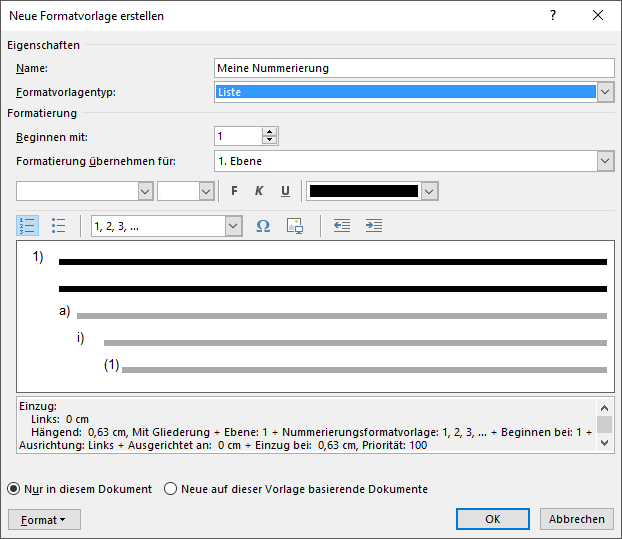Open the font name dropdown
The height and width of the screenshot is (539, 622).
tap(145, 191)
